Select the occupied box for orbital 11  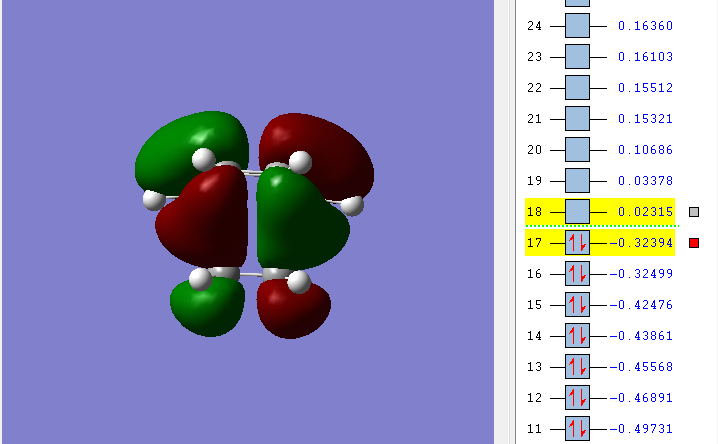click(577, 428)
